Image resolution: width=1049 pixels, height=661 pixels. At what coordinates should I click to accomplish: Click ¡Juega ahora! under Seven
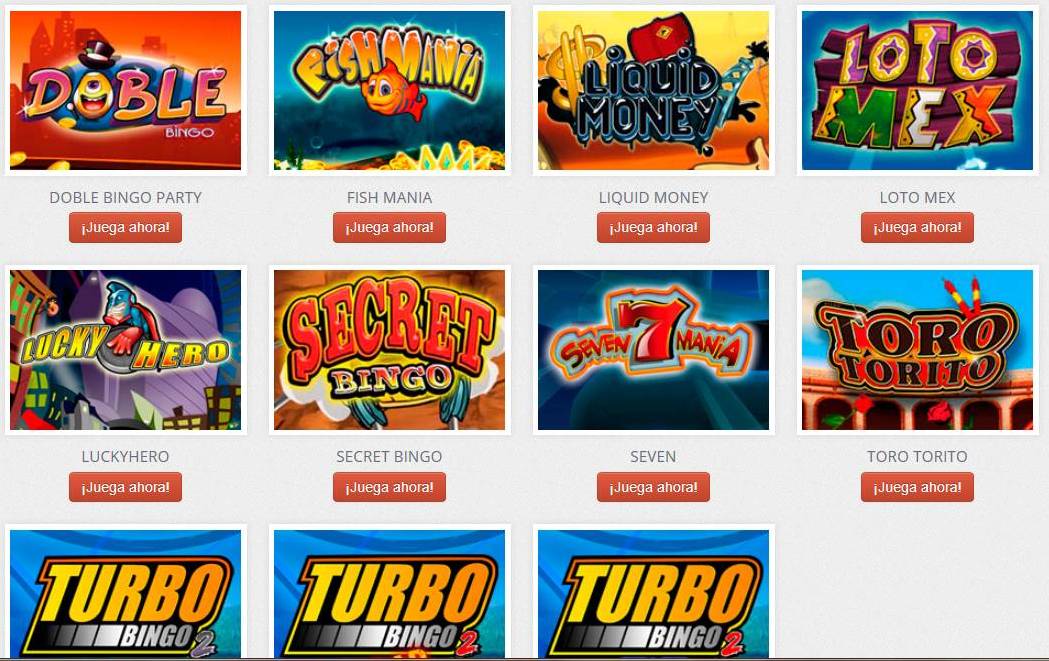(653, 487)
